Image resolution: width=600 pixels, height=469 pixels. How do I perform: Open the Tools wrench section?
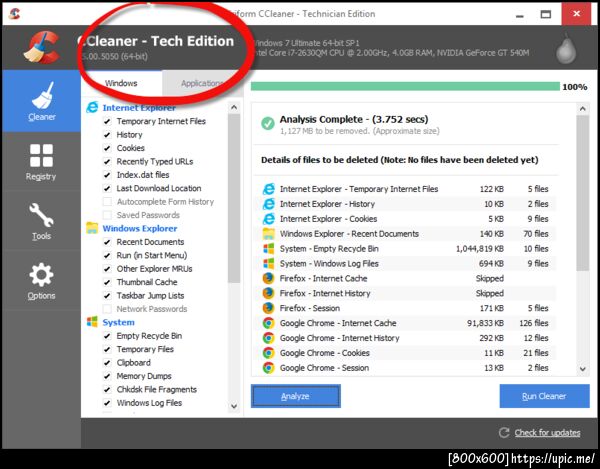click(x=41, y=221)
